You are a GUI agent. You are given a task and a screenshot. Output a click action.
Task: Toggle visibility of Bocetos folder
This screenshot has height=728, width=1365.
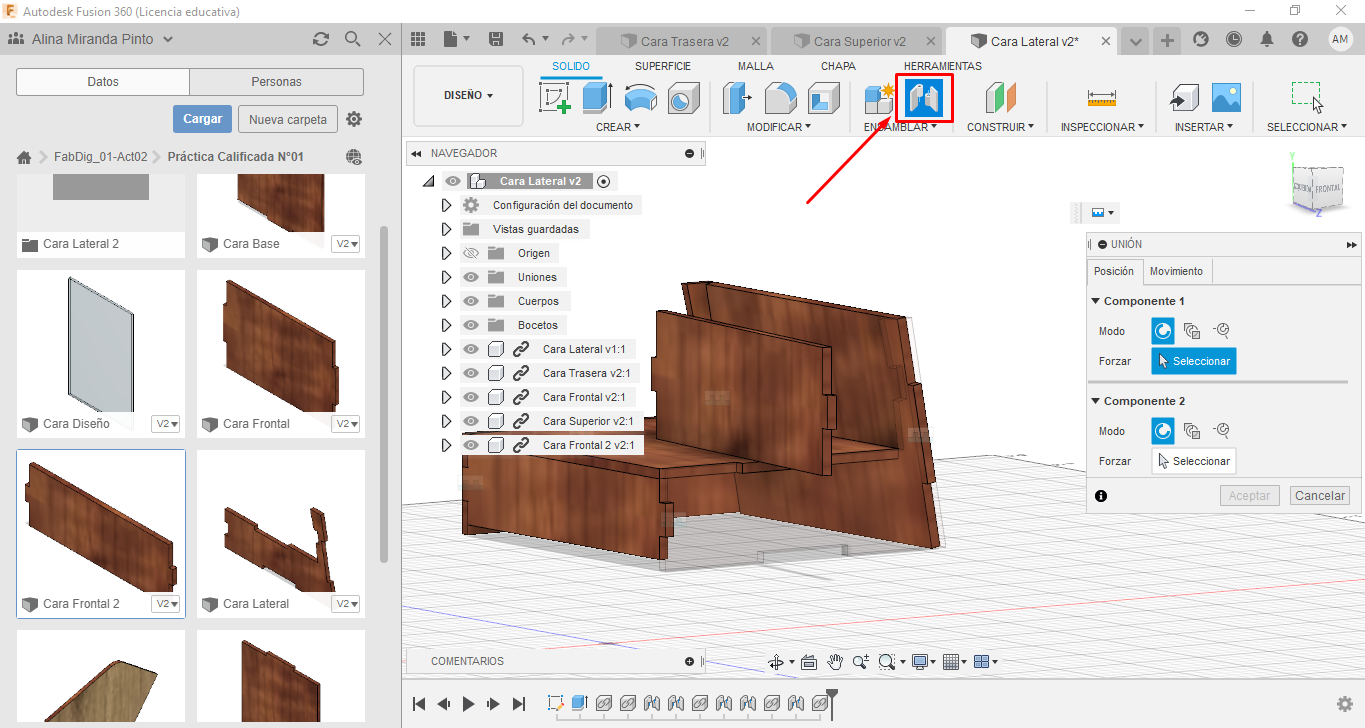pos(471,325)
